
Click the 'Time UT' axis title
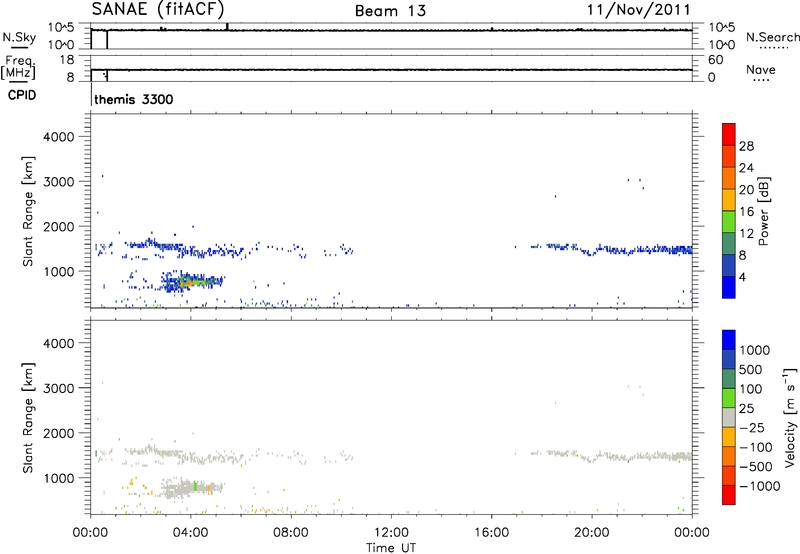click(x=391, y=548)
